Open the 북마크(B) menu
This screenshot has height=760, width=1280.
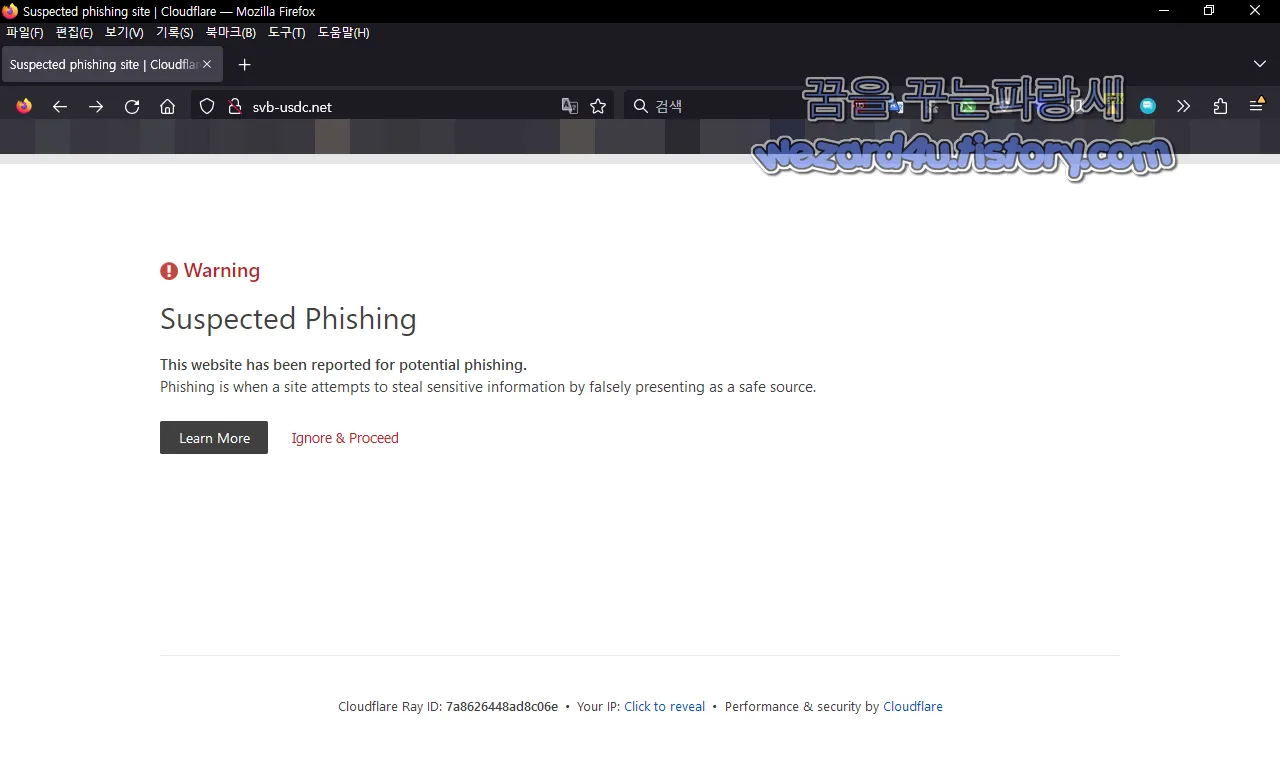coord(231,33)
